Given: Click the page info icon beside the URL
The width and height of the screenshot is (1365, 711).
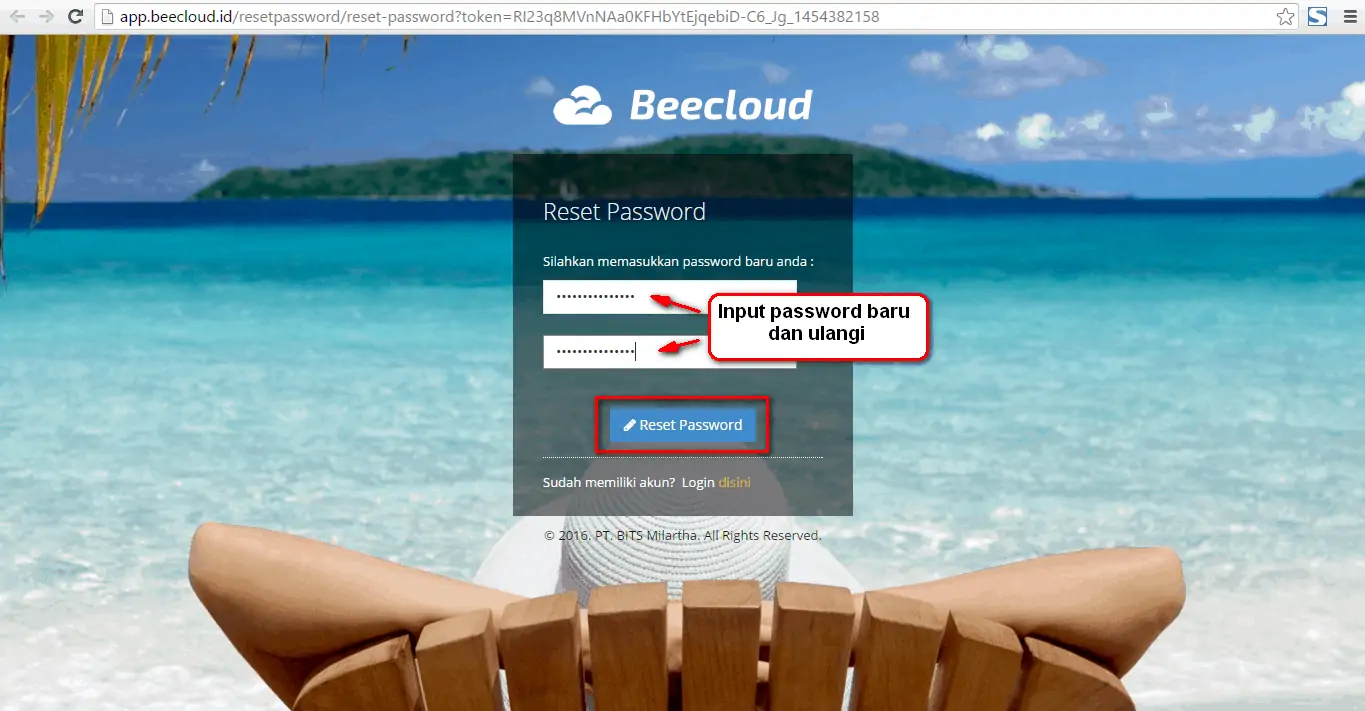Looking at the screenshot, I should click(108, 17).
